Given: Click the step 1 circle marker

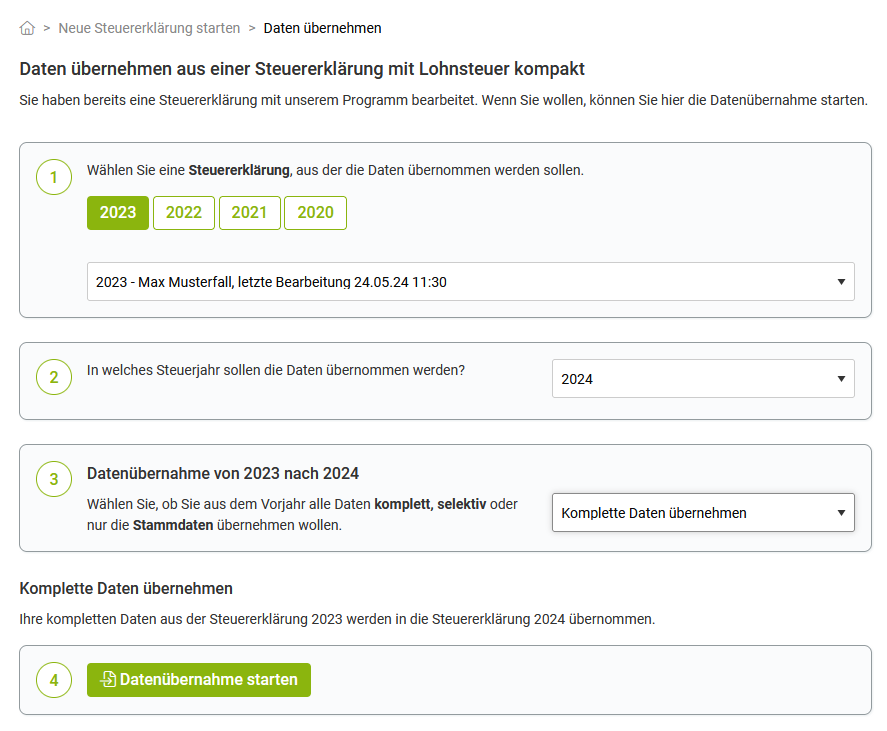Looking at the screenshot, I should click(54, 178).
